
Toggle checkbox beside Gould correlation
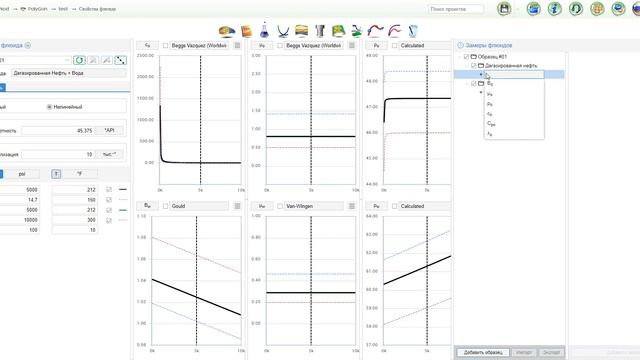[165, 207]
